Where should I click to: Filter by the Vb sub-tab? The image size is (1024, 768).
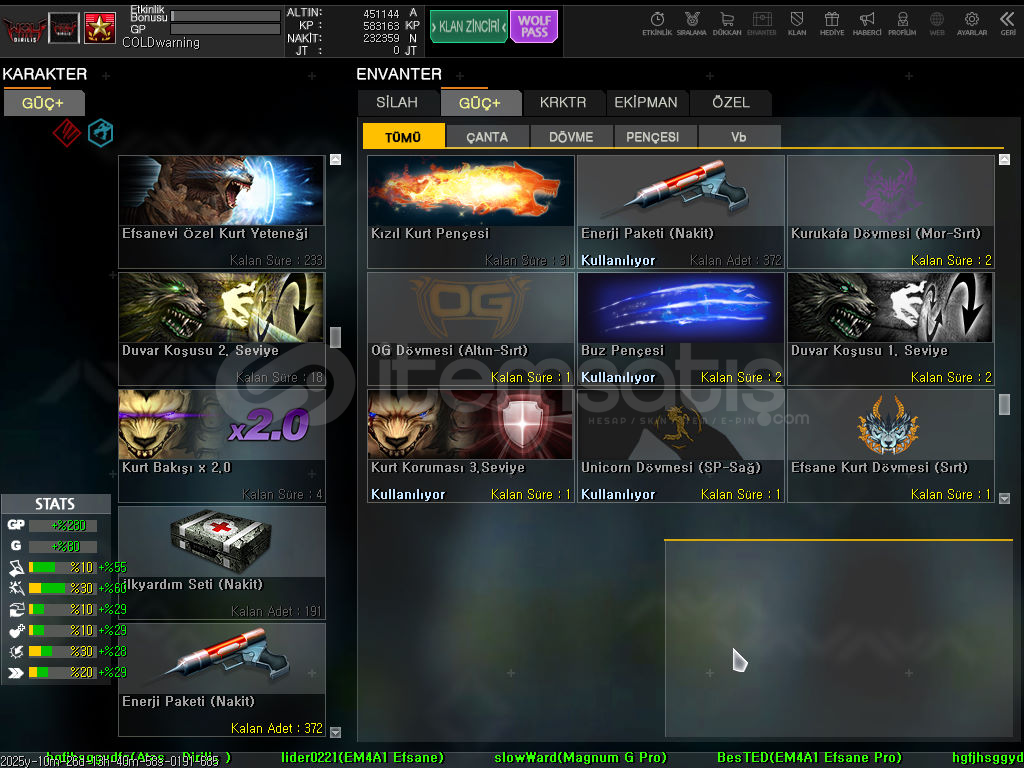pyautogui.click(x=739, y=136)
